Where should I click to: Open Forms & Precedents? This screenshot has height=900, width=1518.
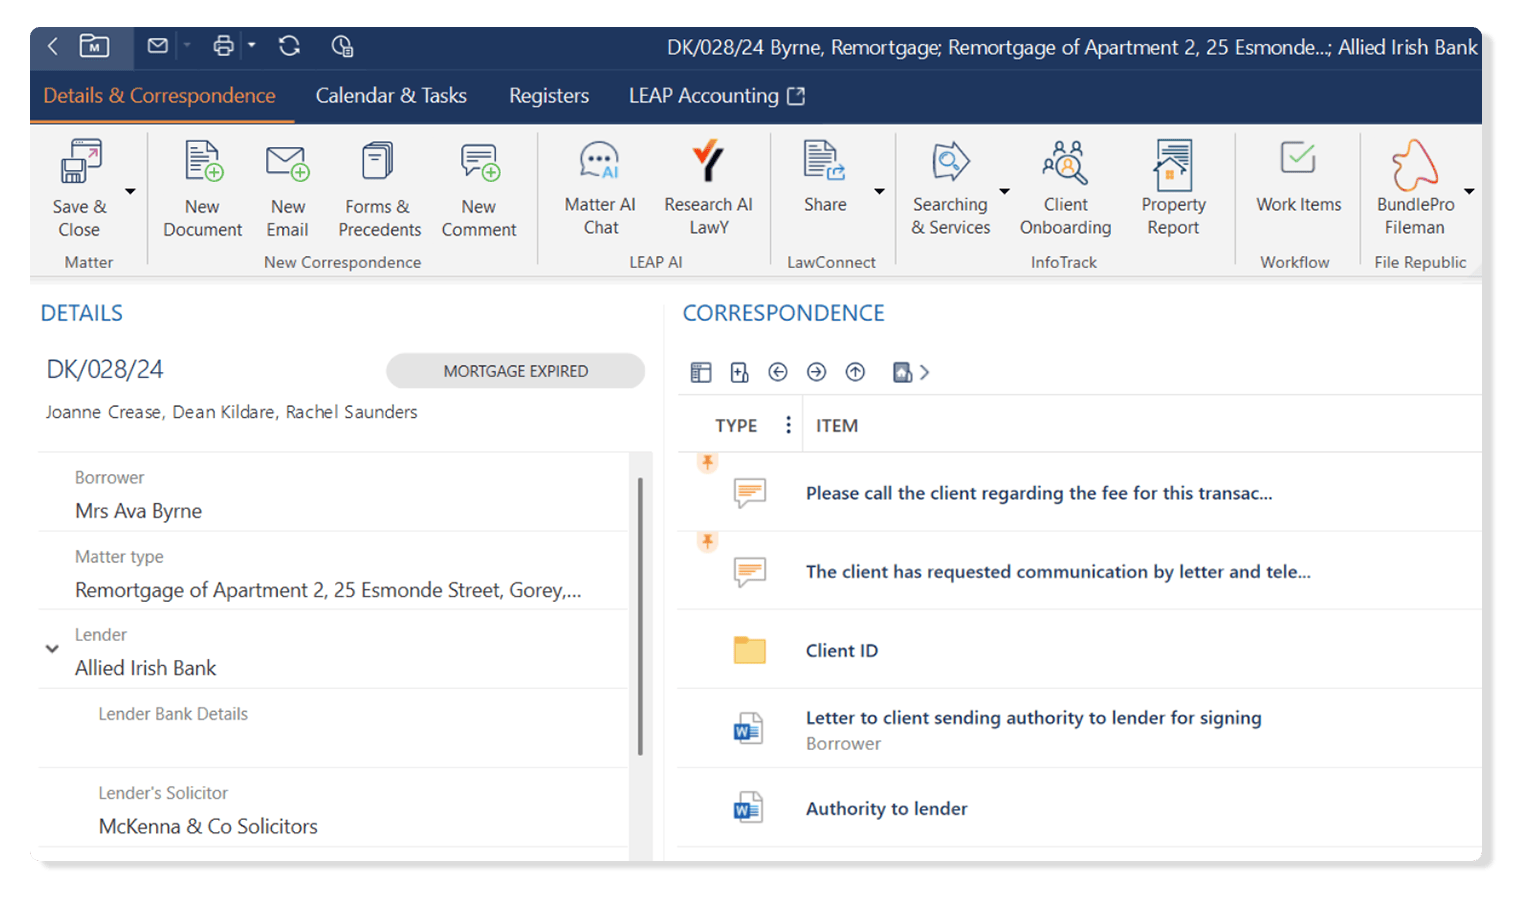click(379, 189)
